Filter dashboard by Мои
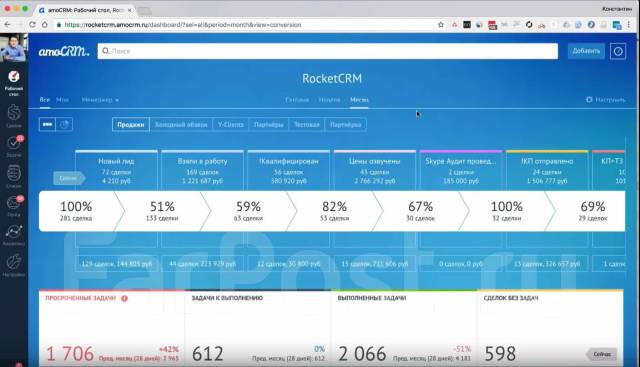Viewport: 640px width, 367px height. [62, 100]
